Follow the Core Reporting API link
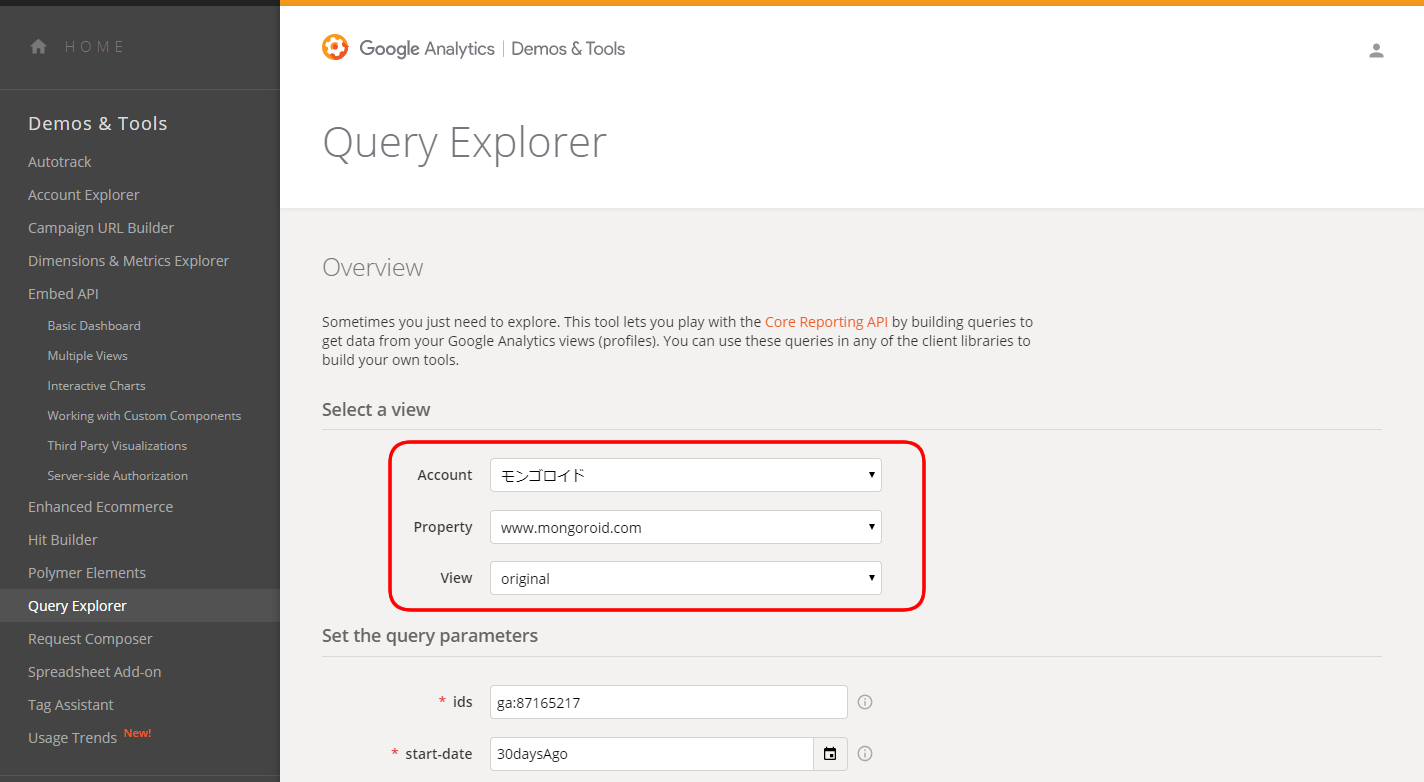The image size is (1424, 782). 826,322
